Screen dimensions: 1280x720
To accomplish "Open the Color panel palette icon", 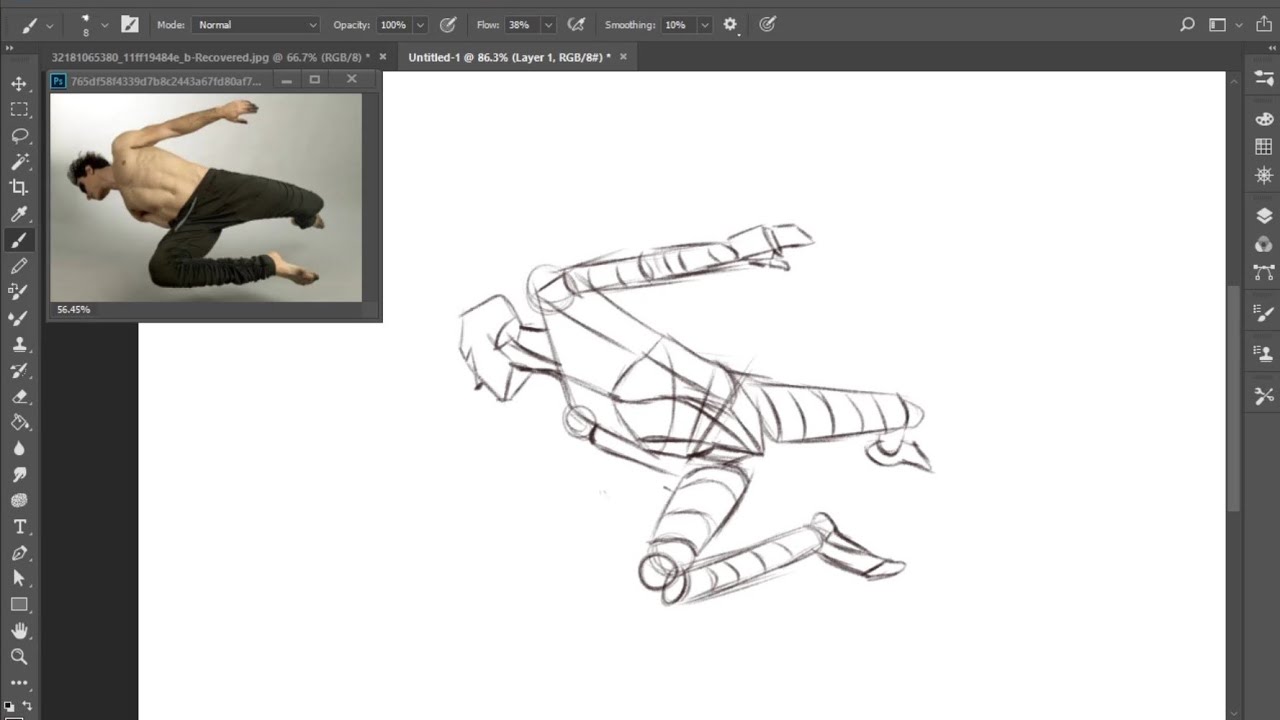I will (x=1264, y=119).
